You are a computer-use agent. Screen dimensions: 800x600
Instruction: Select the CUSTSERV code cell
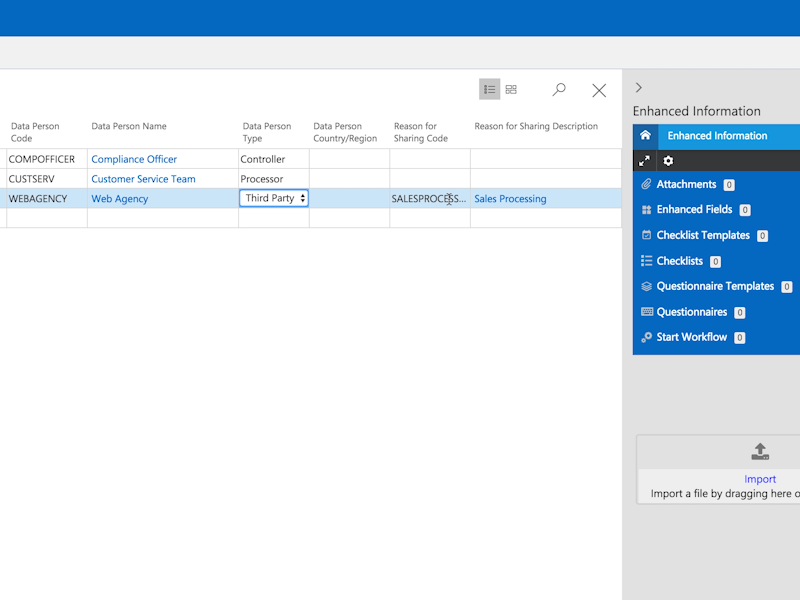(47, 179)
